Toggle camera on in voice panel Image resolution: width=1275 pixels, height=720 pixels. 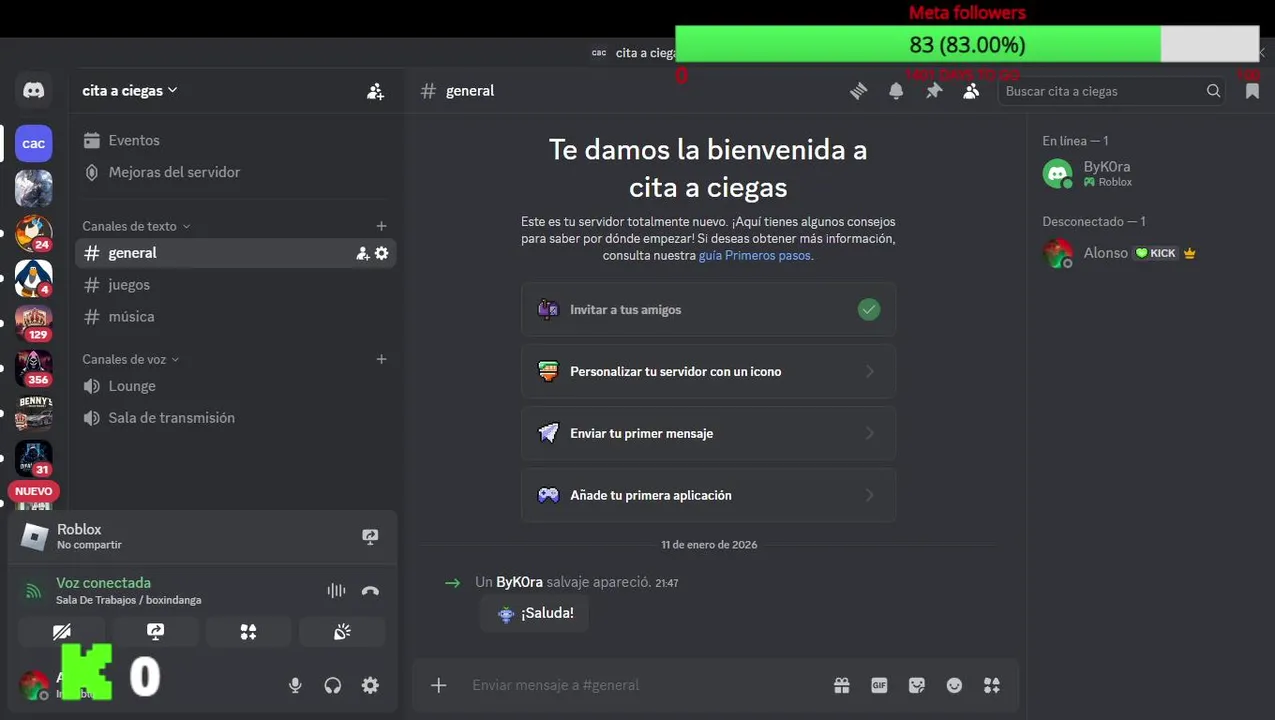pyautogui.click(x=61, y=631)
